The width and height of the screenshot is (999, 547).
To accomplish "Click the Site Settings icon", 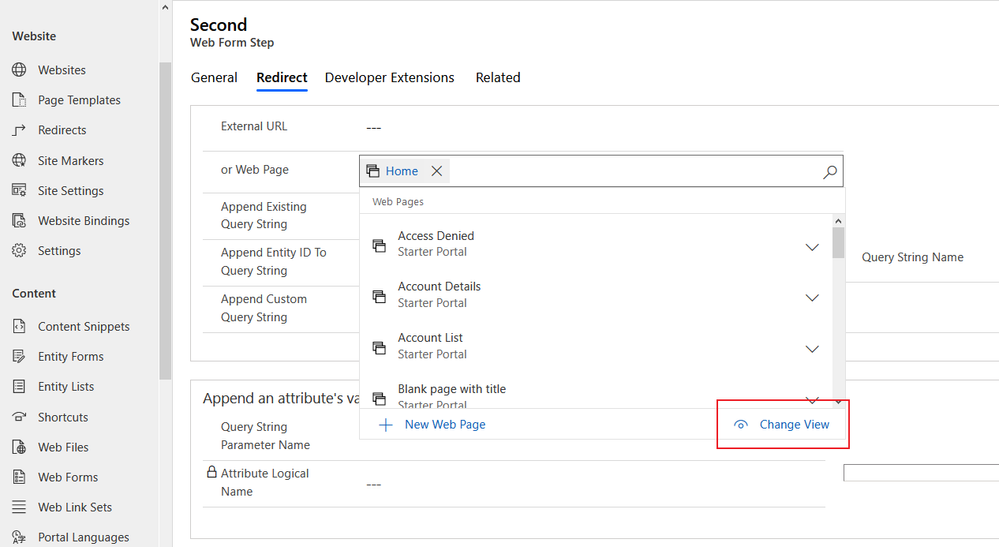I will coord(19,190).
